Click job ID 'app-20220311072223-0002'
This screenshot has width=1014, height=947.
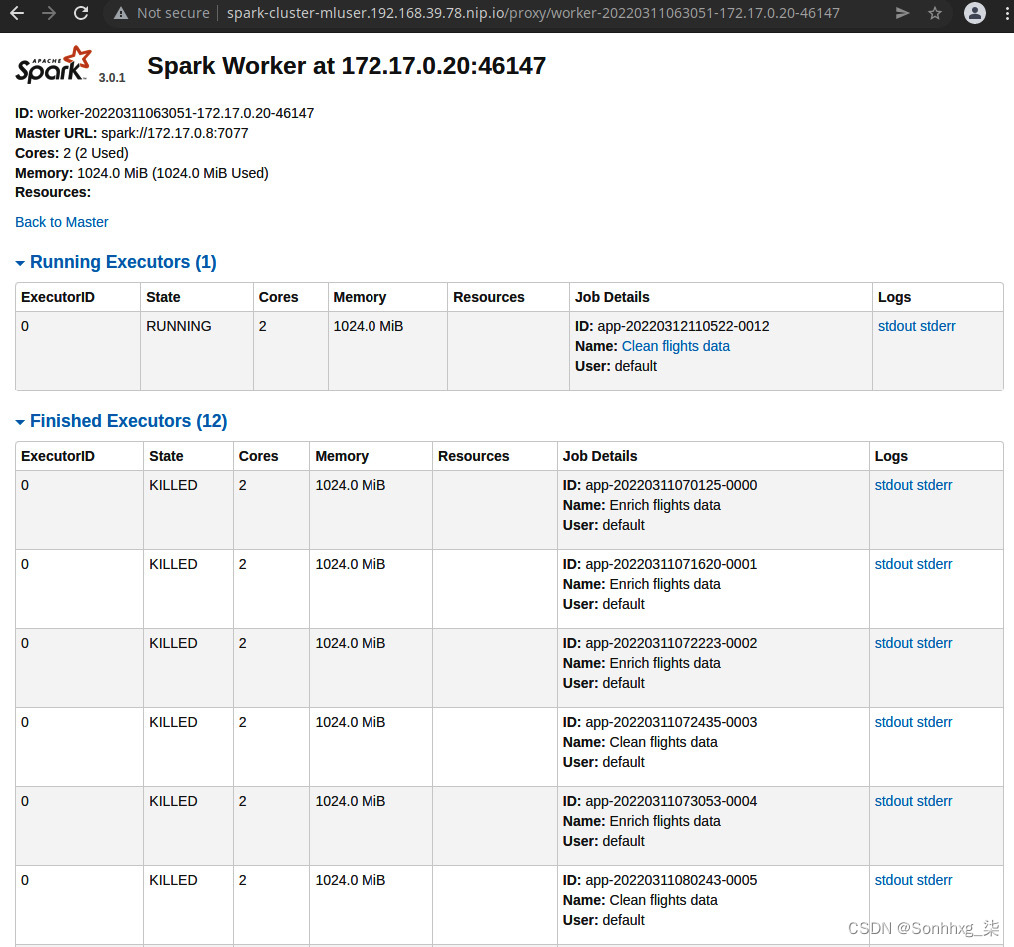point(671,643)
